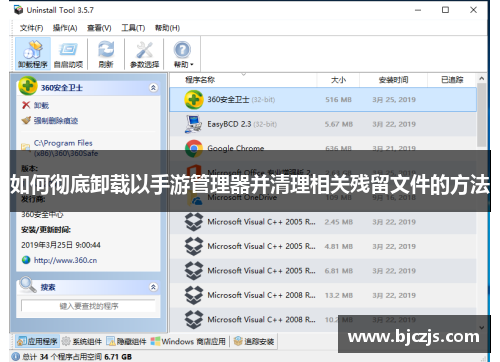Click the magnifier icon in search panel
500x362 pixels.
point(28,285)
